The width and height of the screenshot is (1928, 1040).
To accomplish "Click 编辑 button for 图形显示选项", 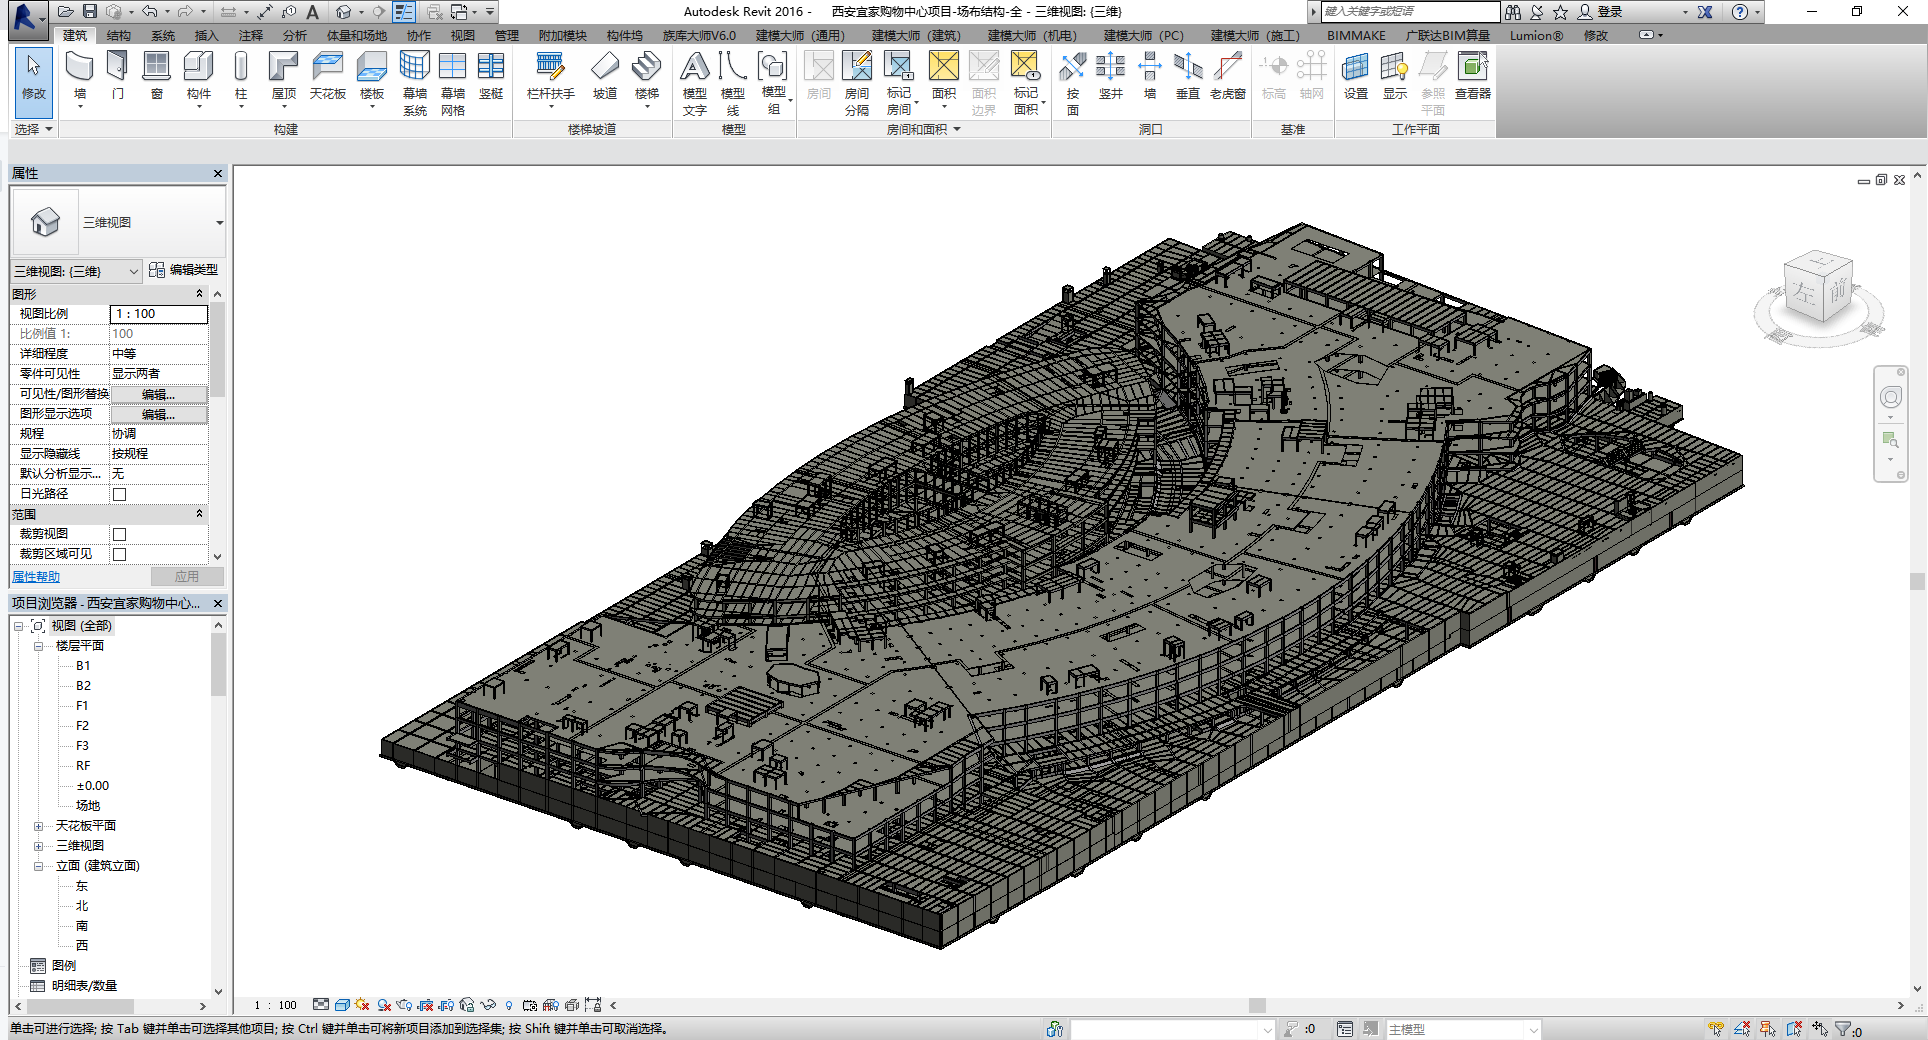I will pos(159,414).
